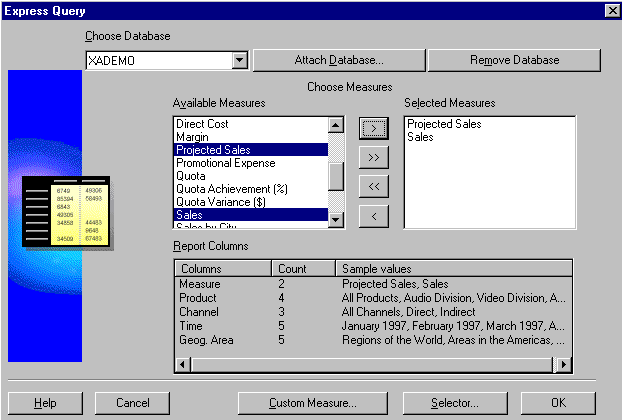
Task: Click the double left arrow remove-all button
Action: click(373, 186)
